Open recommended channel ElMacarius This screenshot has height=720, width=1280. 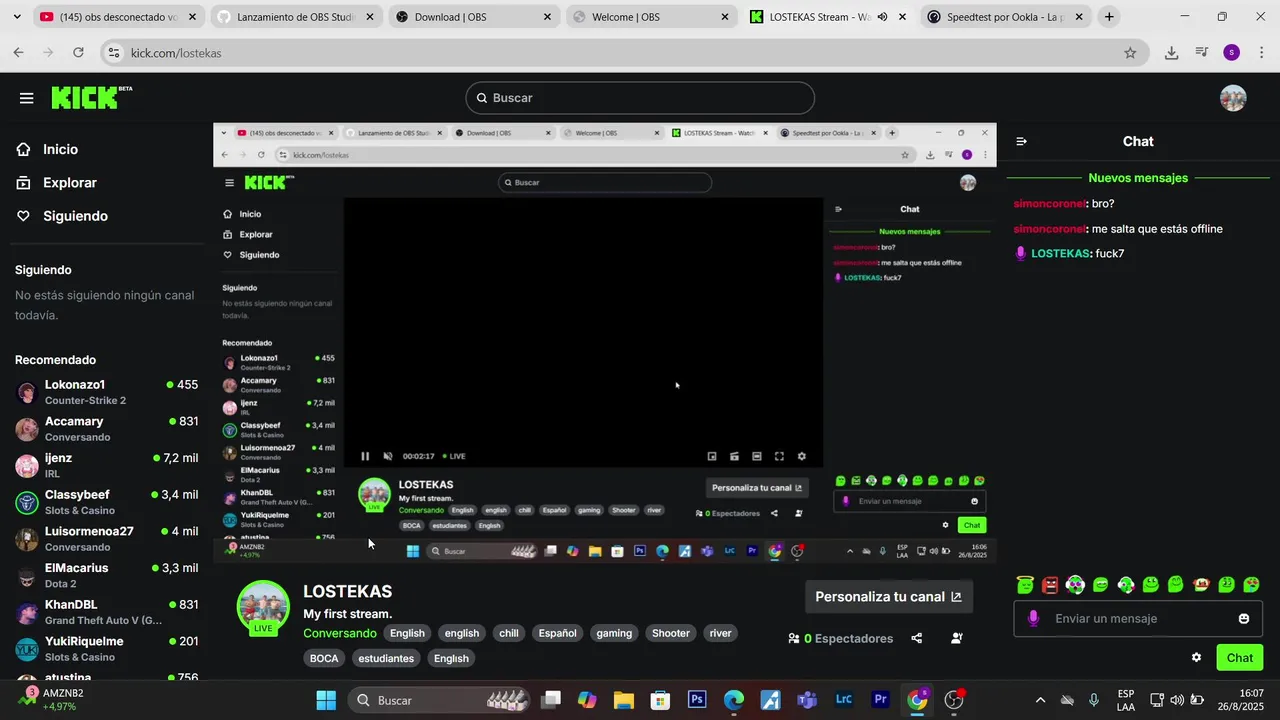[x=106, y=575]
